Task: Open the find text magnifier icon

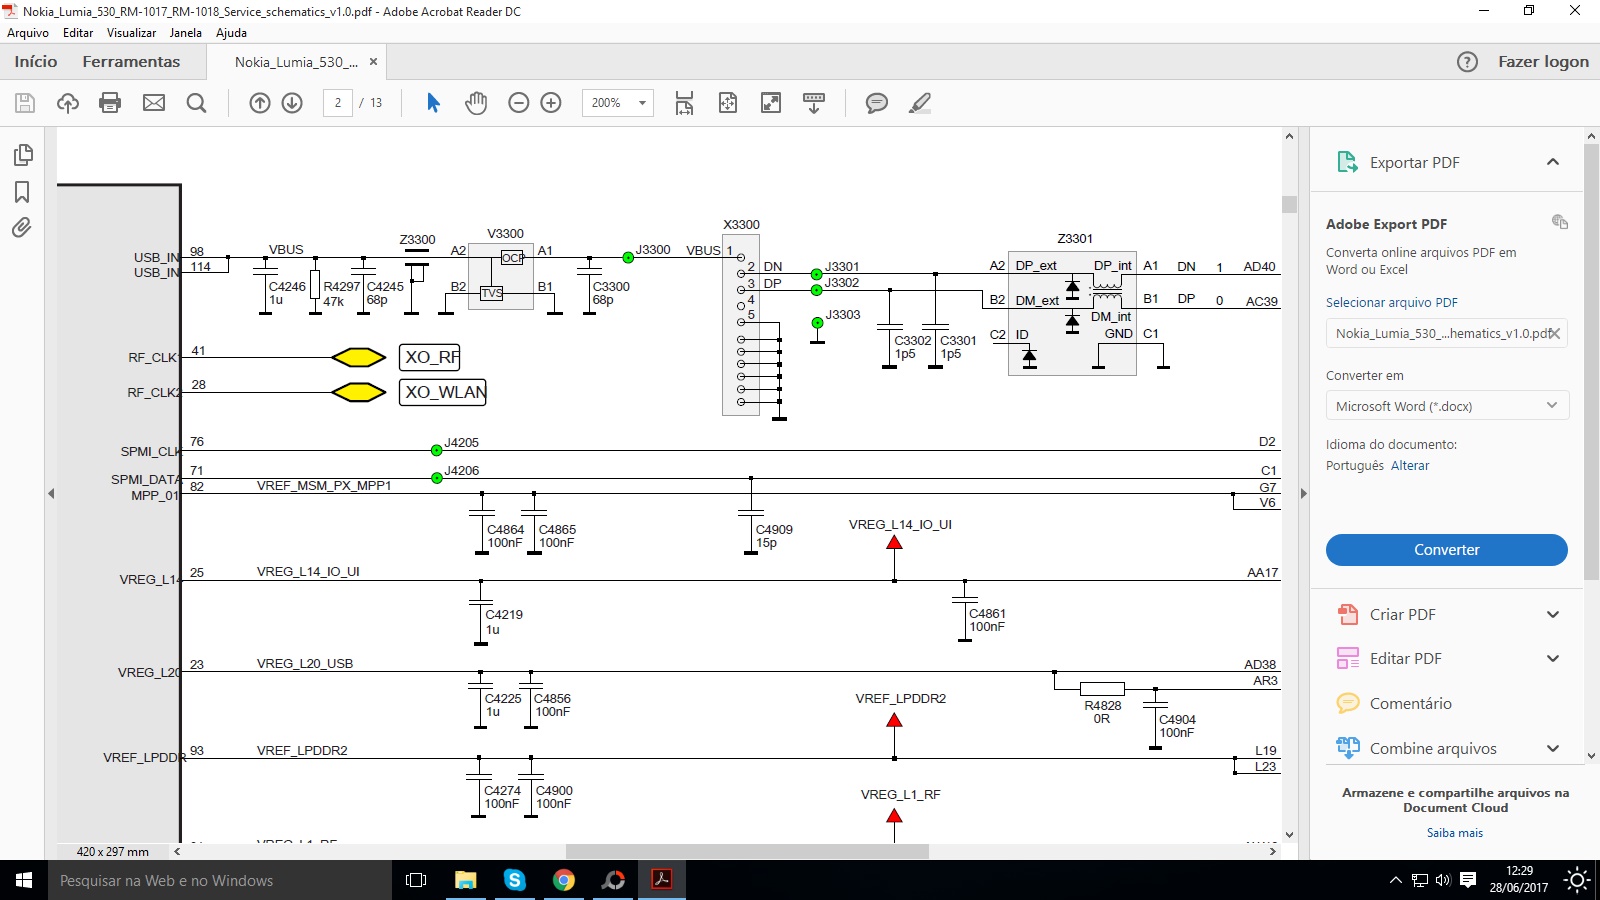Action: 197,103
